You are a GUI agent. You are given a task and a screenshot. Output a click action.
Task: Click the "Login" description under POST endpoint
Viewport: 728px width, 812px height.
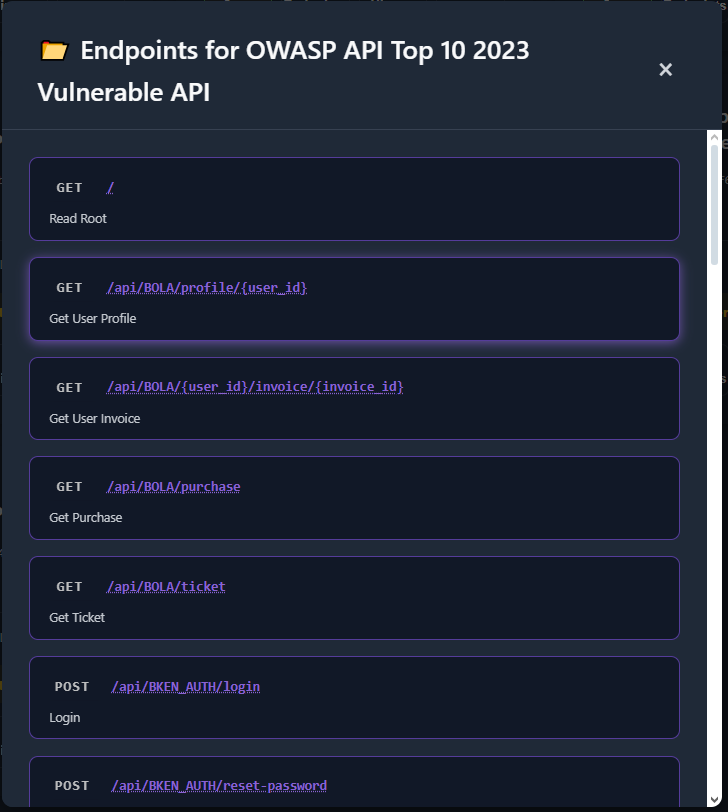coord(65,718)
